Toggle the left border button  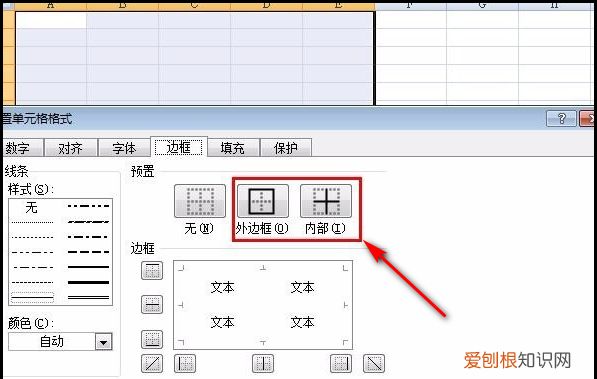pos(185,363)
